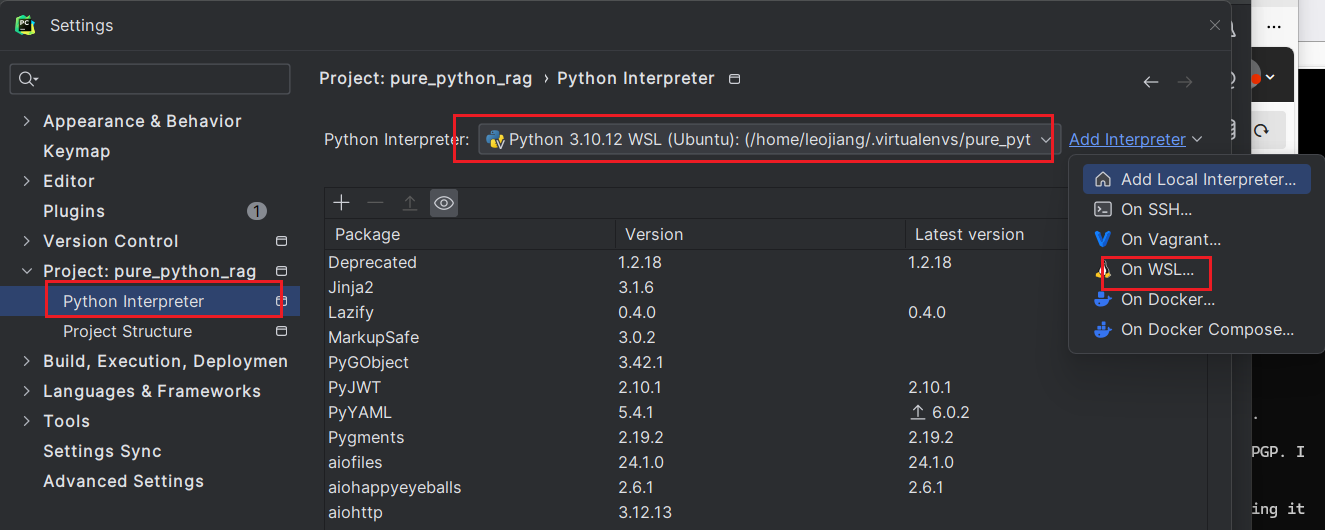Viewport: 1325px width, 530px height.
Task: Open the Plugins settings page
Action: tap(74, 211)
